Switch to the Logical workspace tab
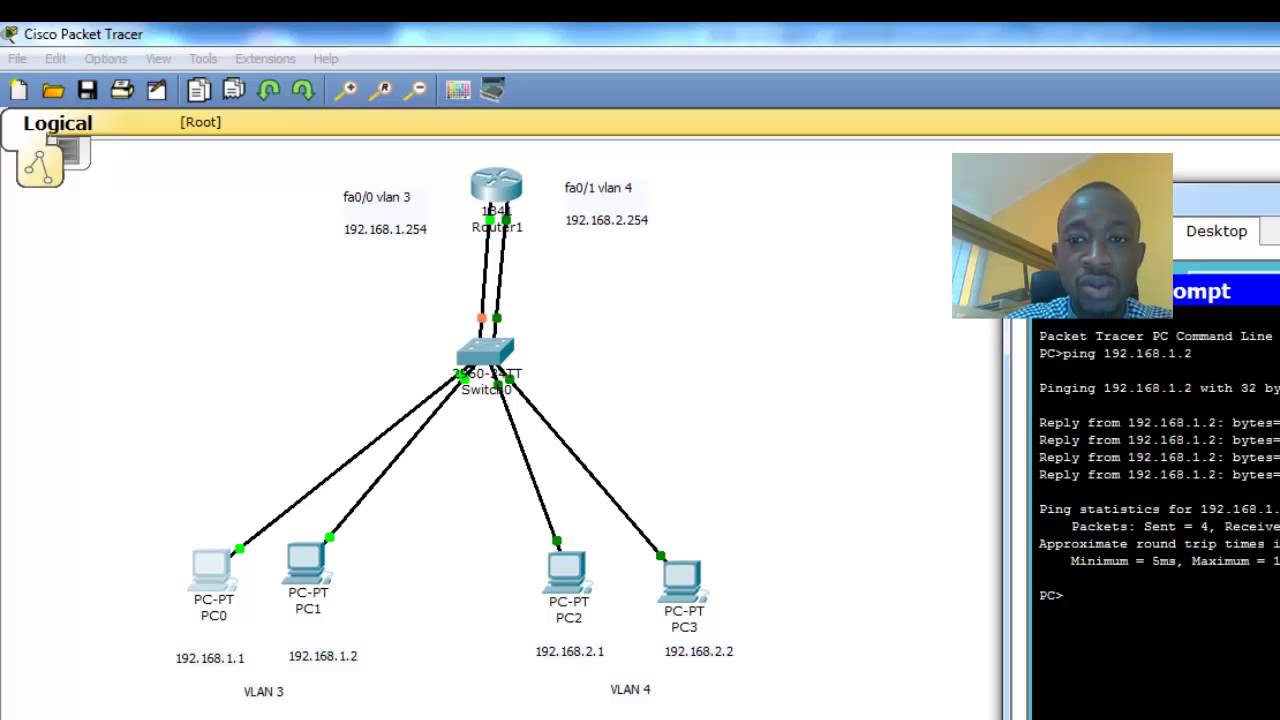Image resolution: width=1280 pixels, height=720 pixels. point(58,124)
